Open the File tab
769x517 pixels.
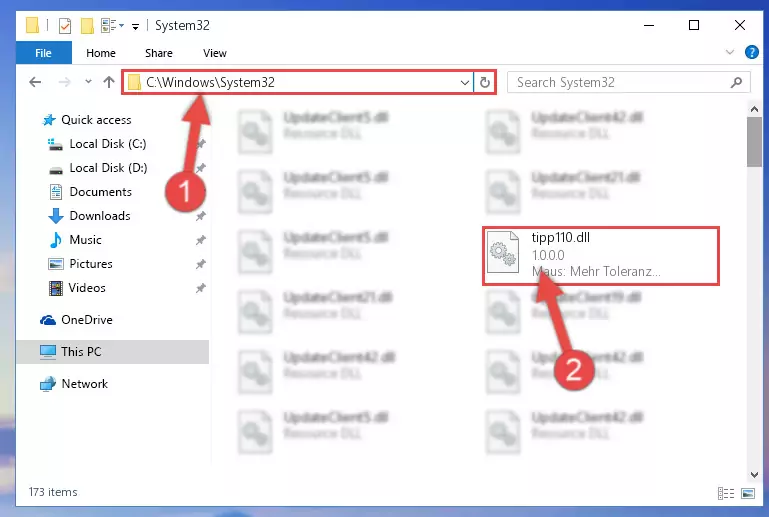[x=43, y=53]
